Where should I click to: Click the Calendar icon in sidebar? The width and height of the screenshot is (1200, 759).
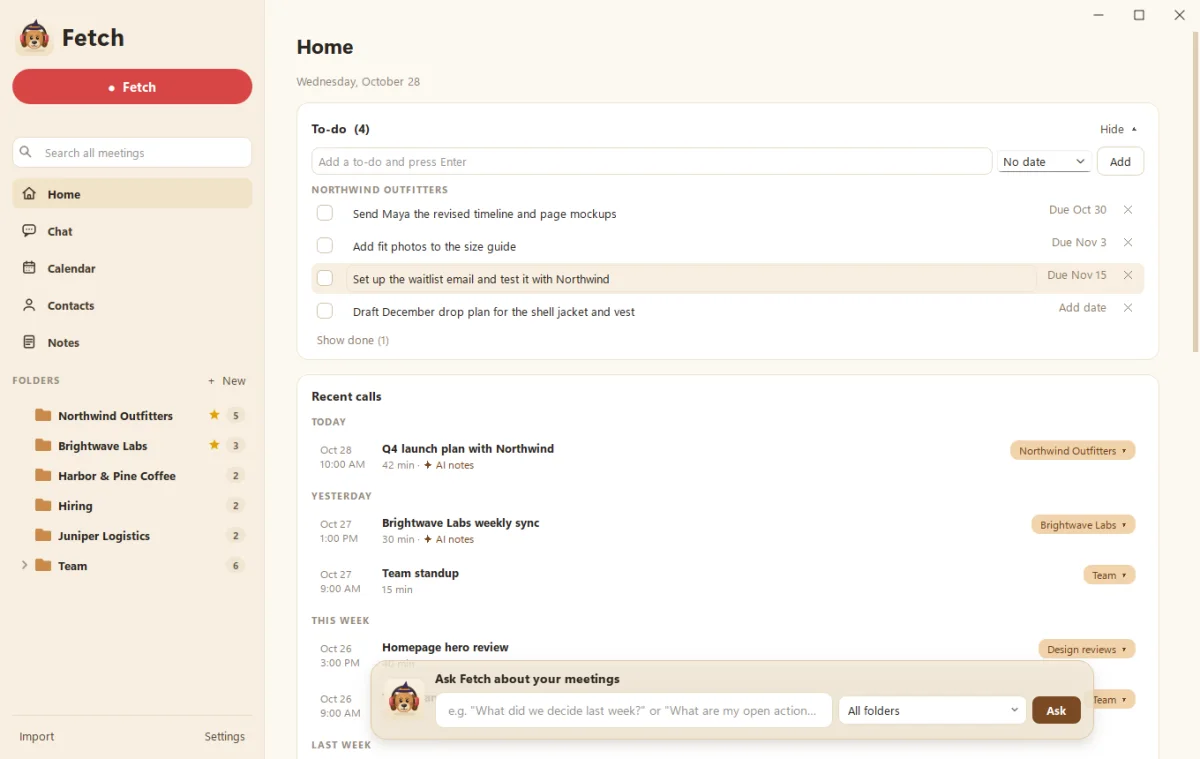(x=29, y=268)
